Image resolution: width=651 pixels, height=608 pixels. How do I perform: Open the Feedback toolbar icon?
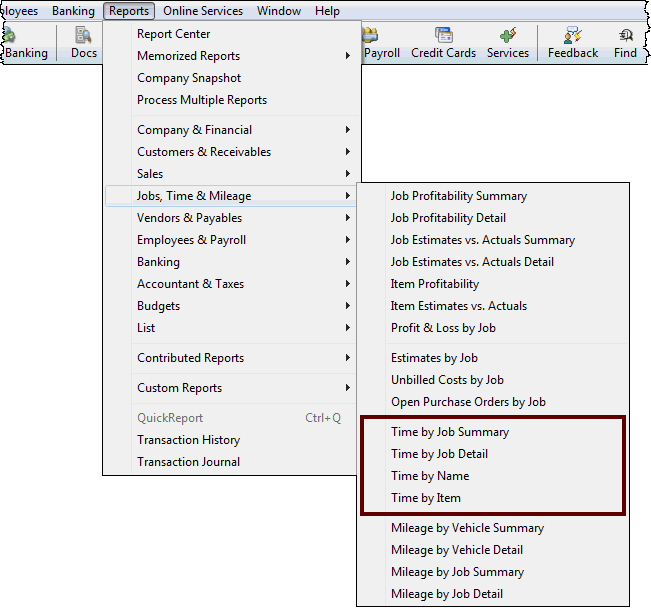tap(573, 42)
